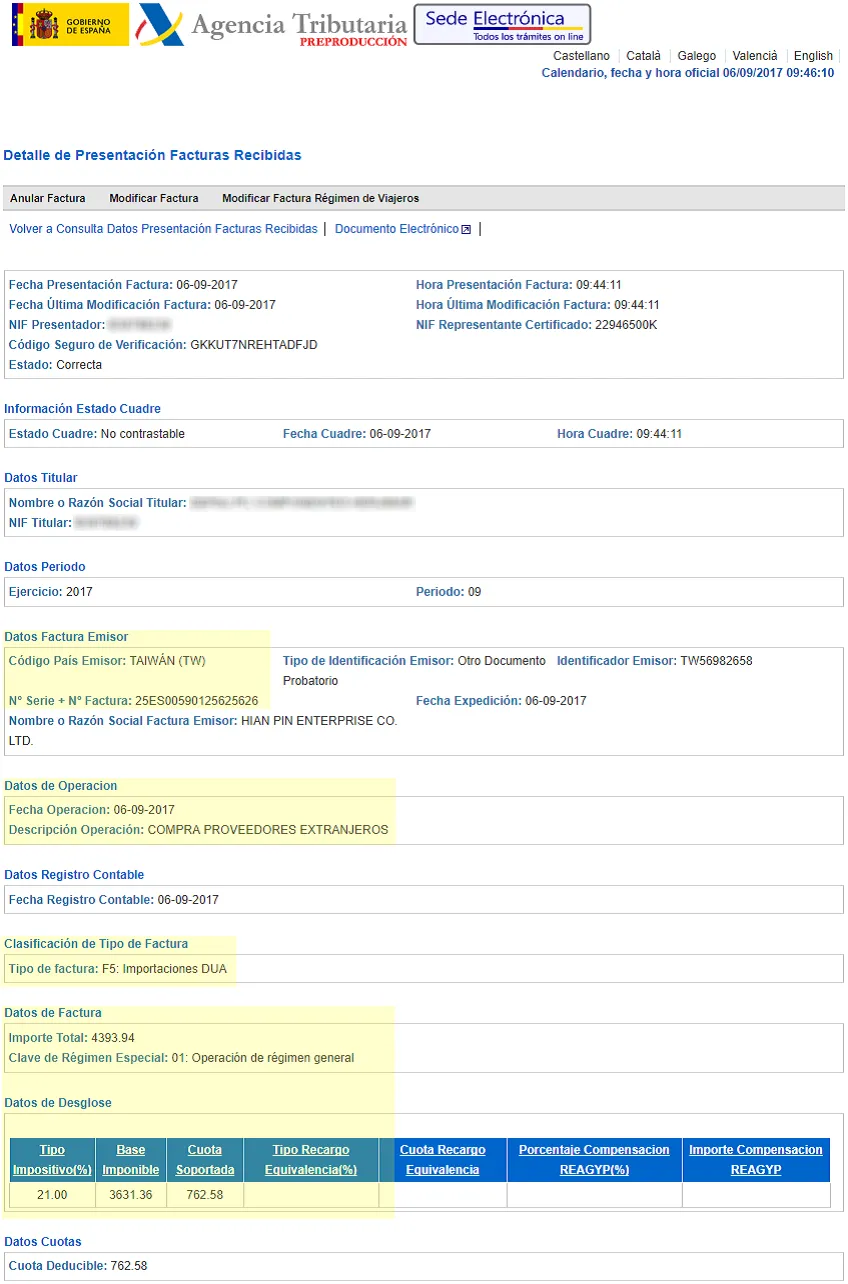Open the Anular Factura menu item
The image size is (848, 1284).
click(x=47, y=198)
